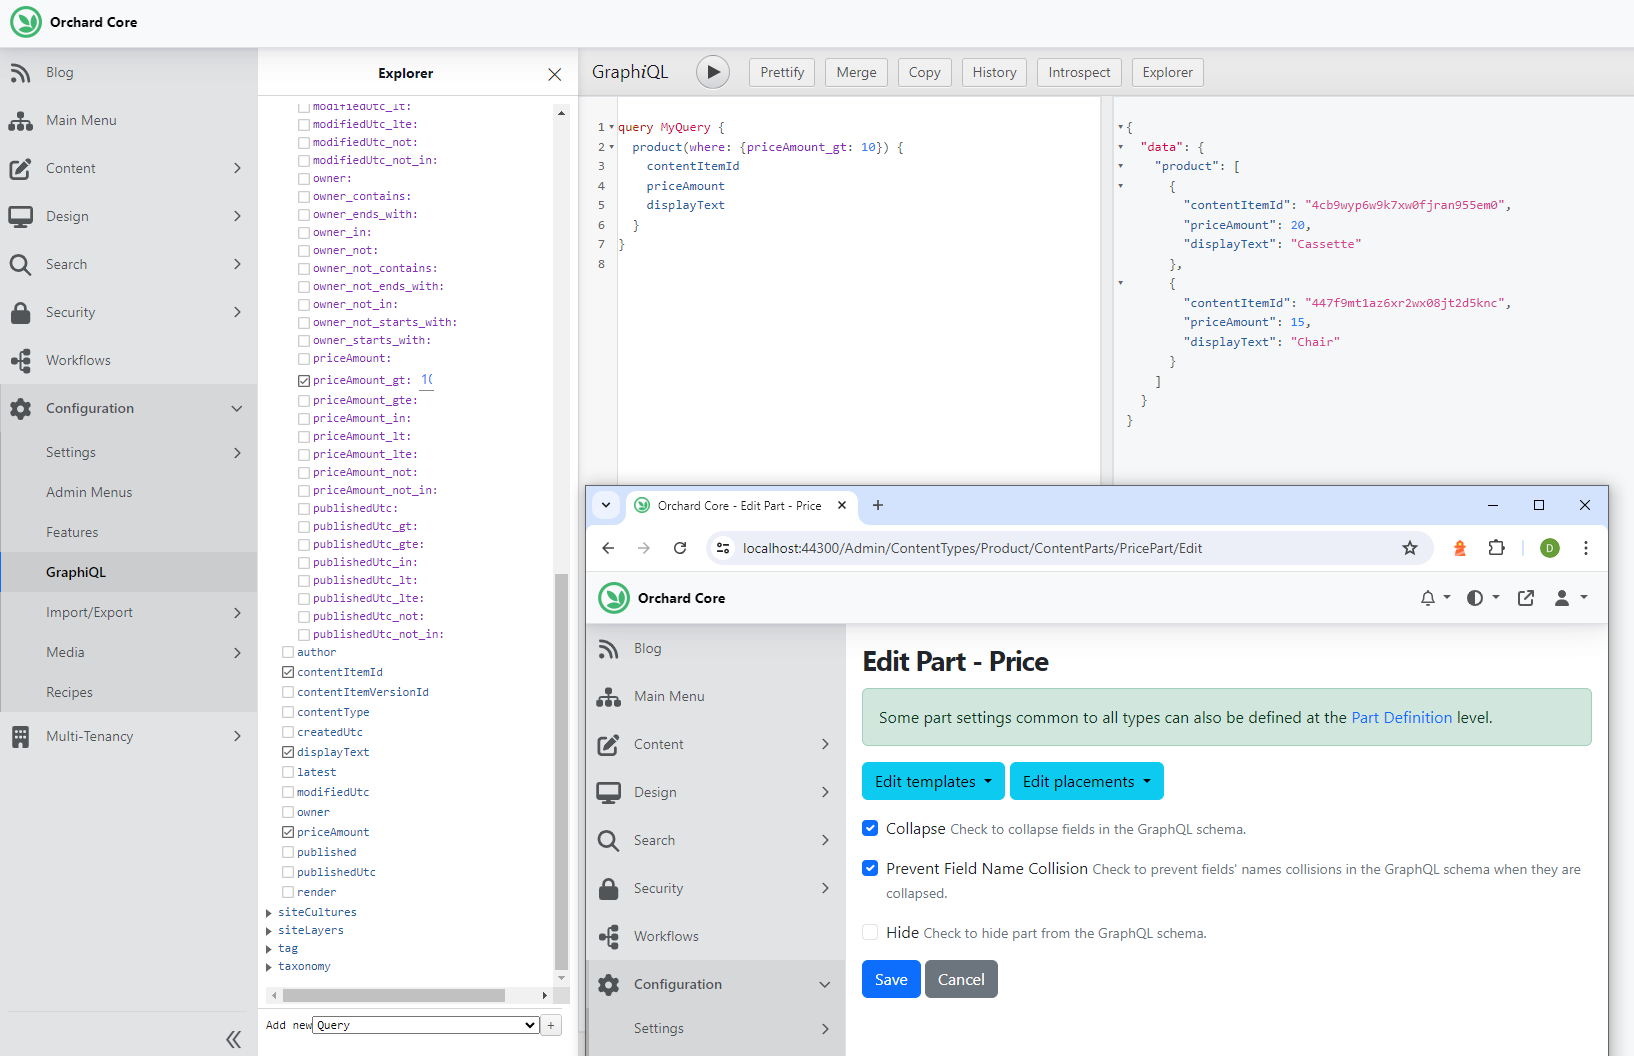Open the user account menu in the Edit Part window
This screenshot has height=1056, width=1634.
click(x=1570, y=598)
